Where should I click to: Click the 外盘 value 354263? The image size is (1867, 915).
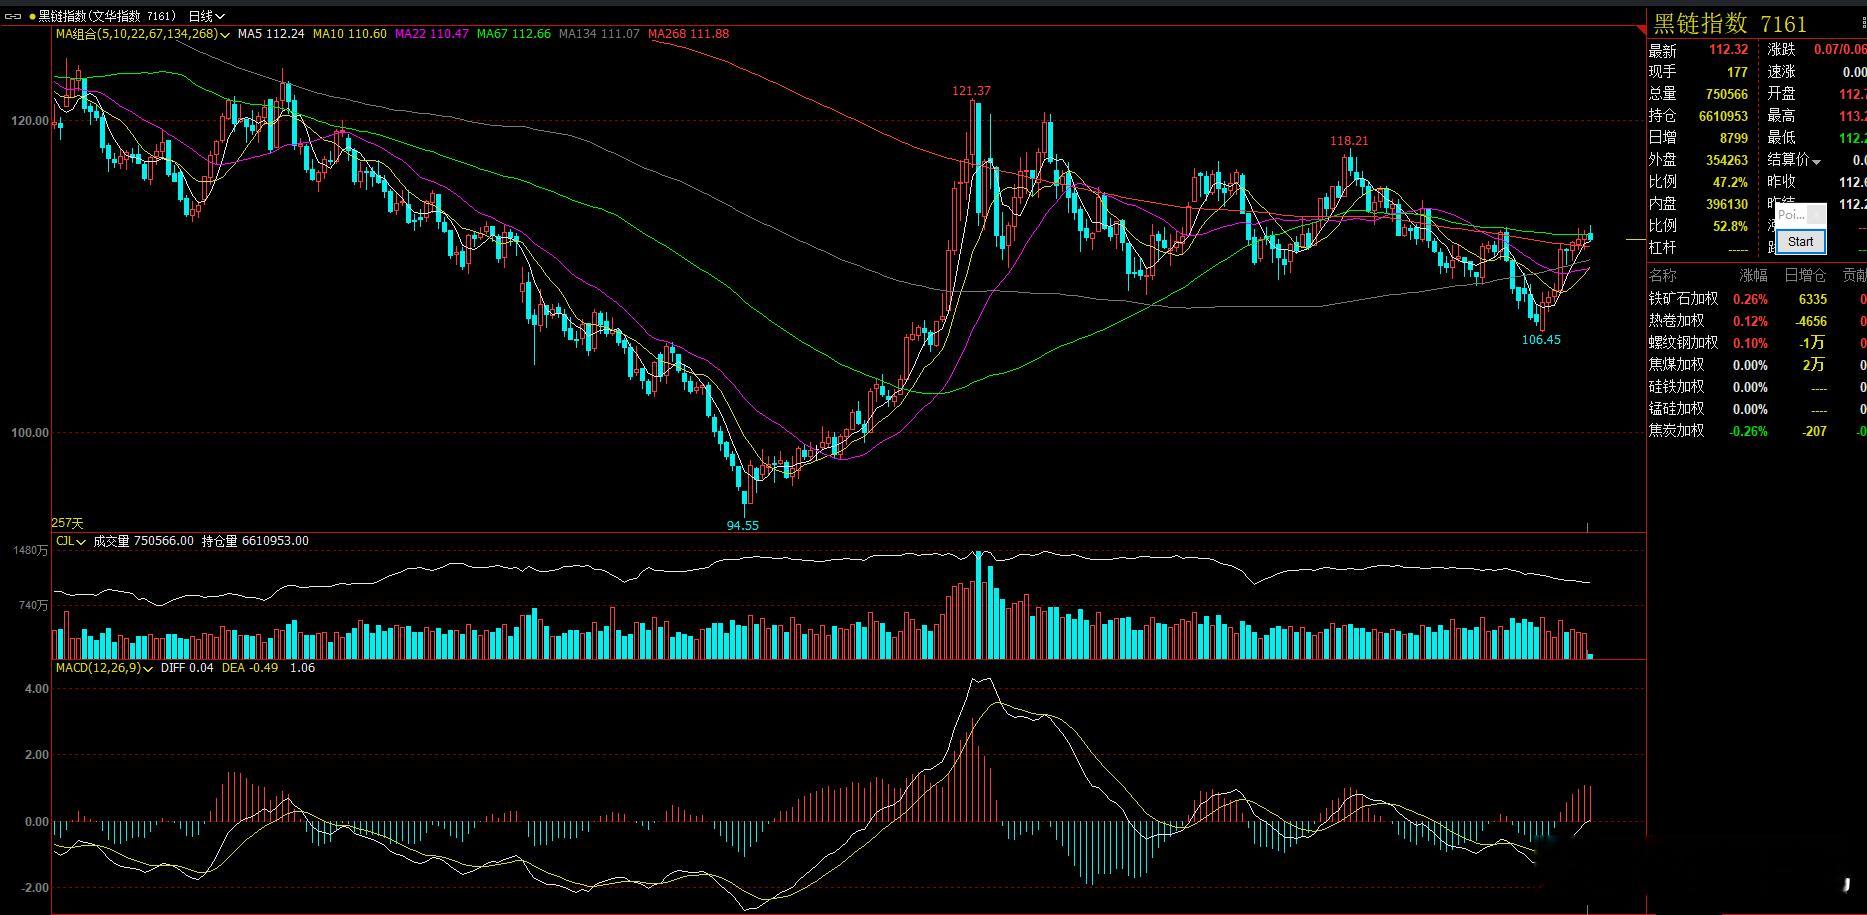click(1727, 160)
